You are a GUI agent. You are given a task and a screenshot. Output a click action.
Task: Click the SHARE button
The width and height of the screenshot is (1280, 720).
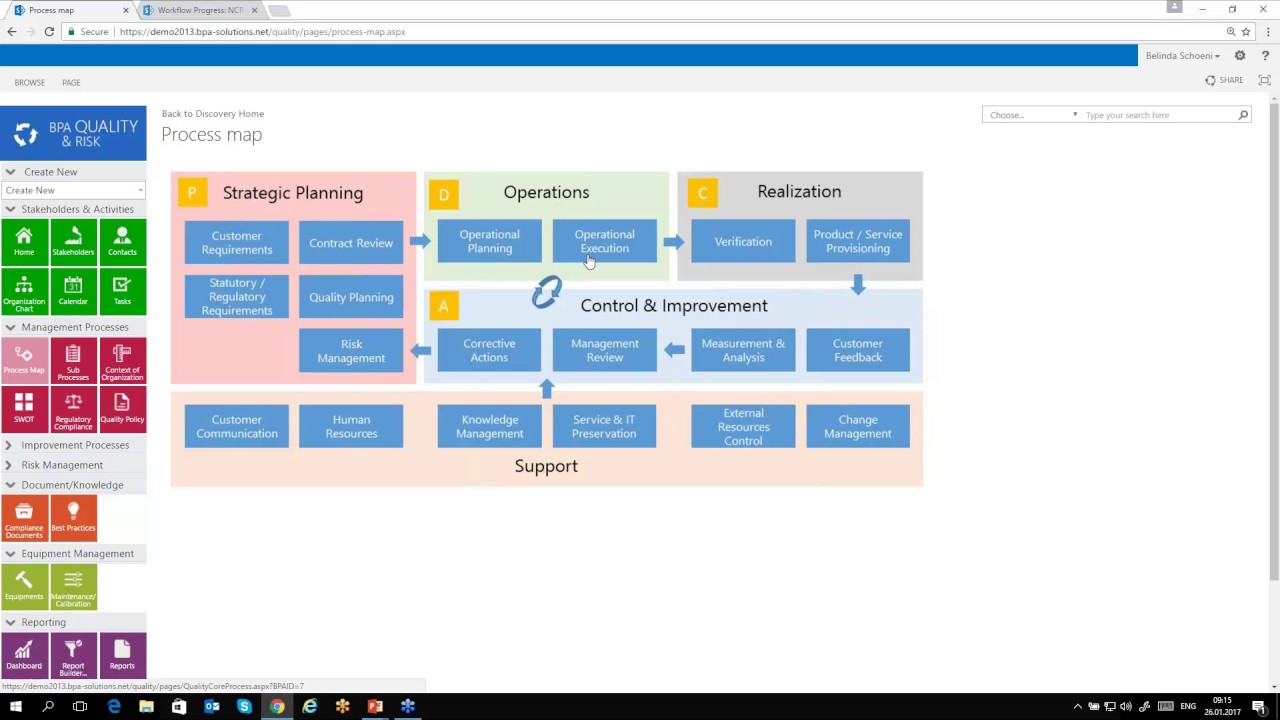pyautogui.click(x=1224, y=80)
